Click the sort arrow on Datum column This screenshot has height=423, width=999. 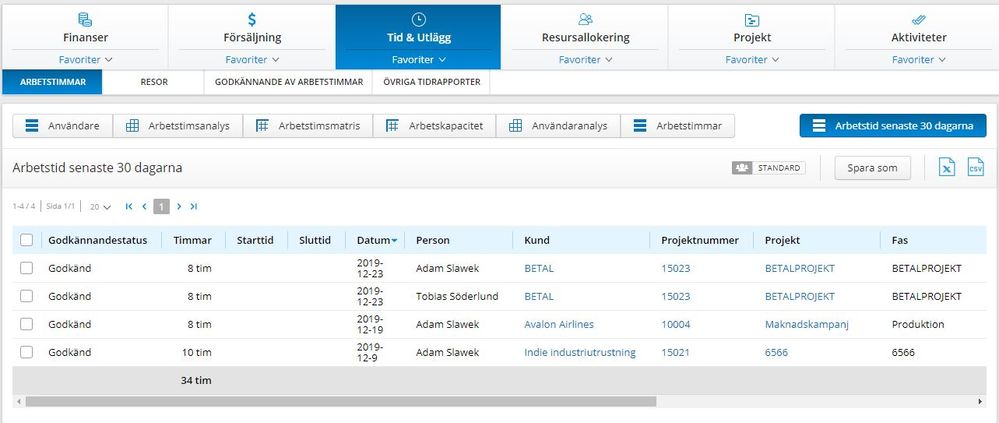click(x=394, y=241)
